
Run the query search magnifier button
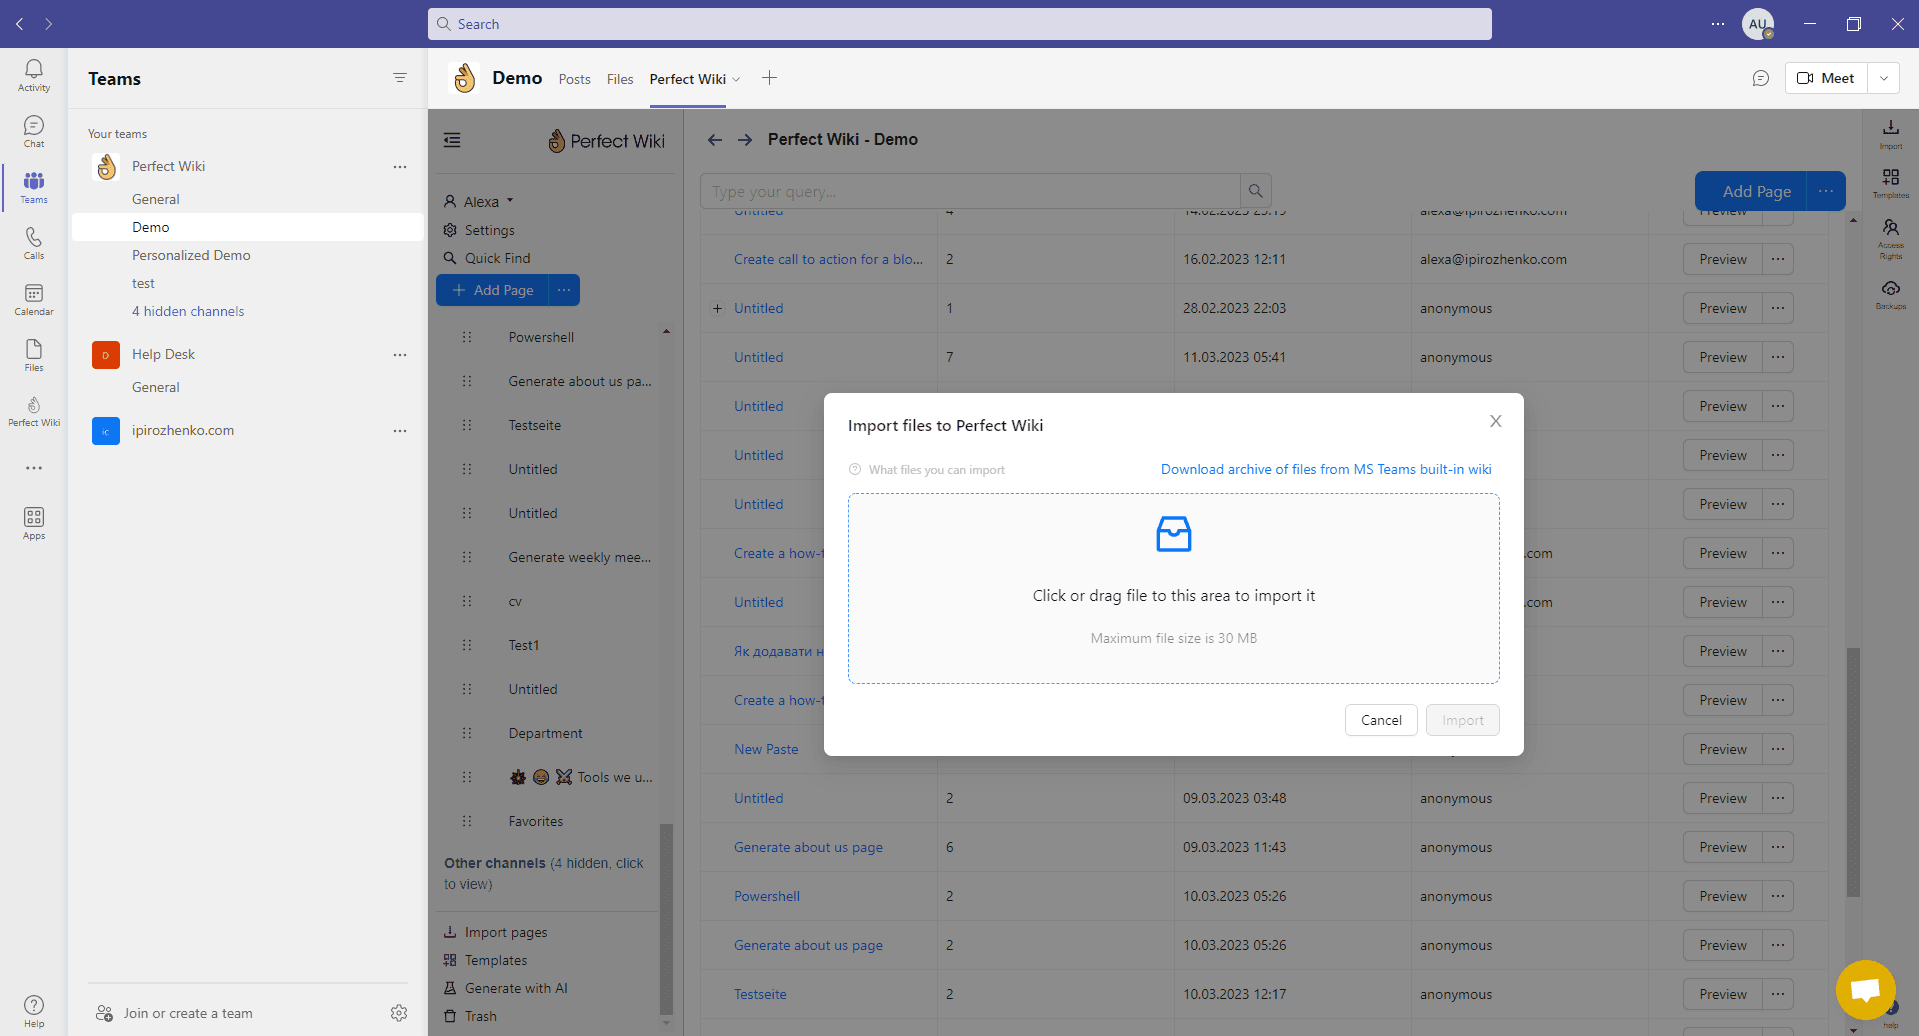pyautogui.click(x=1255, y=191)
